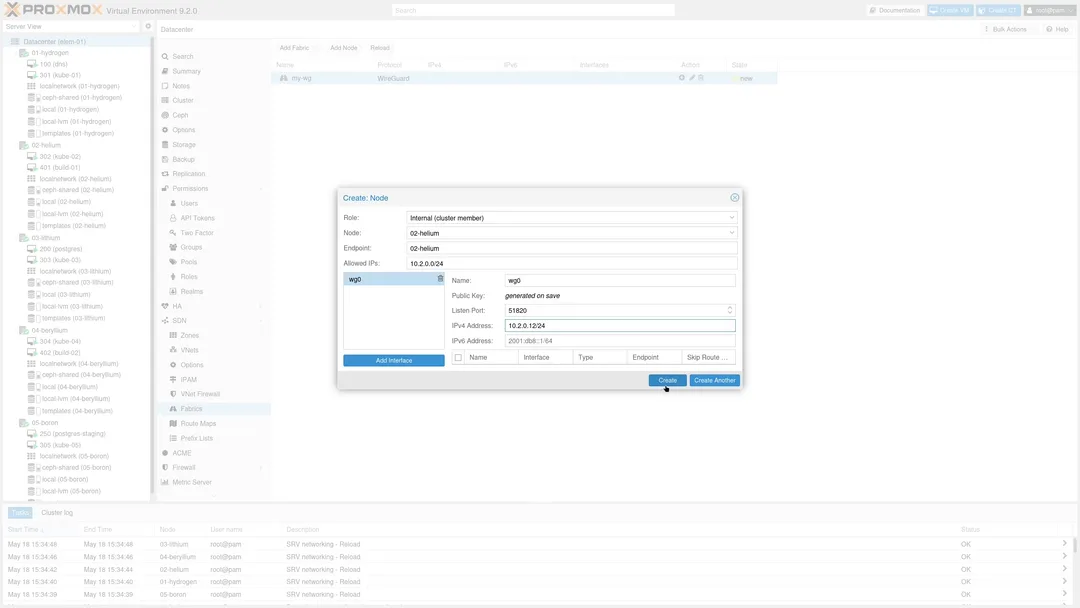The height and width of the screenshot is (608, 1080).
Task: Click the Reload button
Action: tap(380, 48)
